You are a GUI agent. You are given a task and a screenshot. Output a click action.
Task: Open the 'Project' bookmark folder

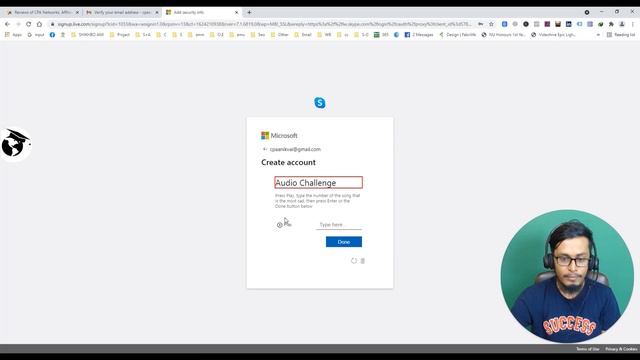pos(120,35)
